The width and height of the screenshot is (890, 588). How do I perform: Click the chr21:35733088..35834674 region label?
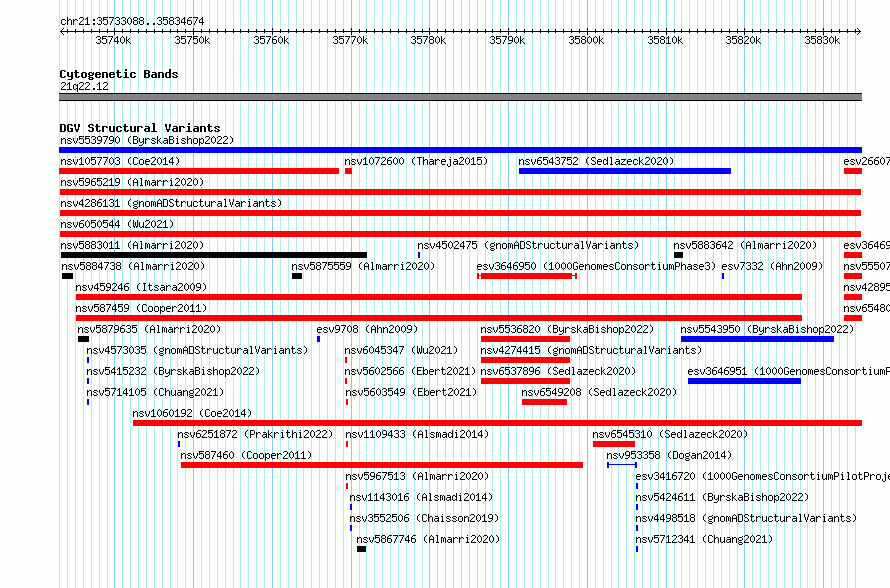click(132, 21)
